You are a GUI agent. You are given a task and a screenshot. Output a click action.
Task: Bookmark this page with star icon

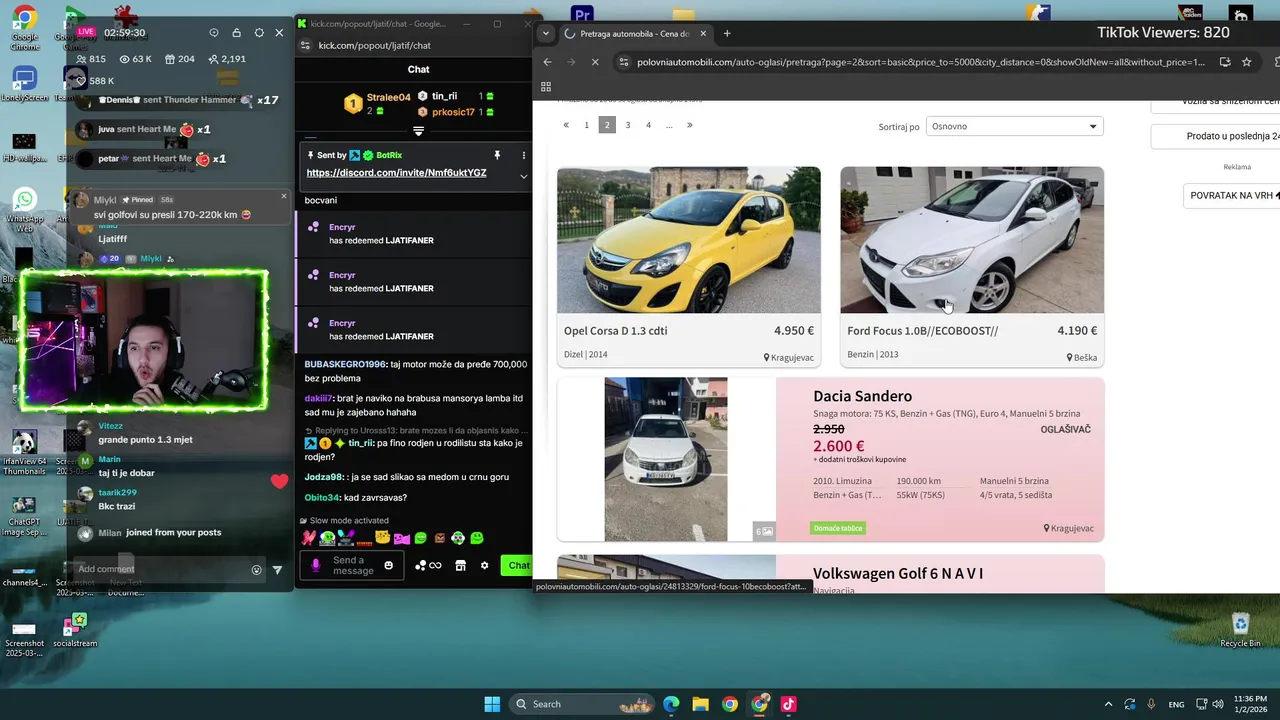click(1246, 62)
